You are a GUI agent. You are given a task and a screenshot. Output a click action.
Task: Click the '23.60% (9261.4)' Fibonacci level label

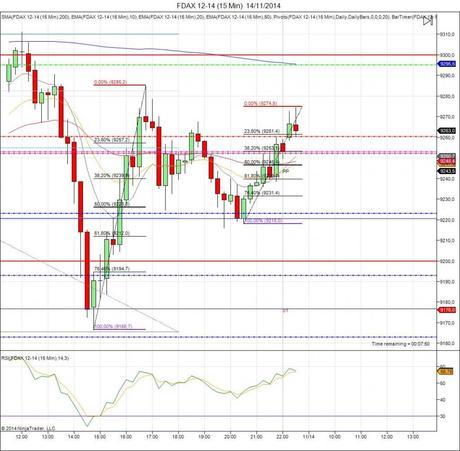click(261, 131)
